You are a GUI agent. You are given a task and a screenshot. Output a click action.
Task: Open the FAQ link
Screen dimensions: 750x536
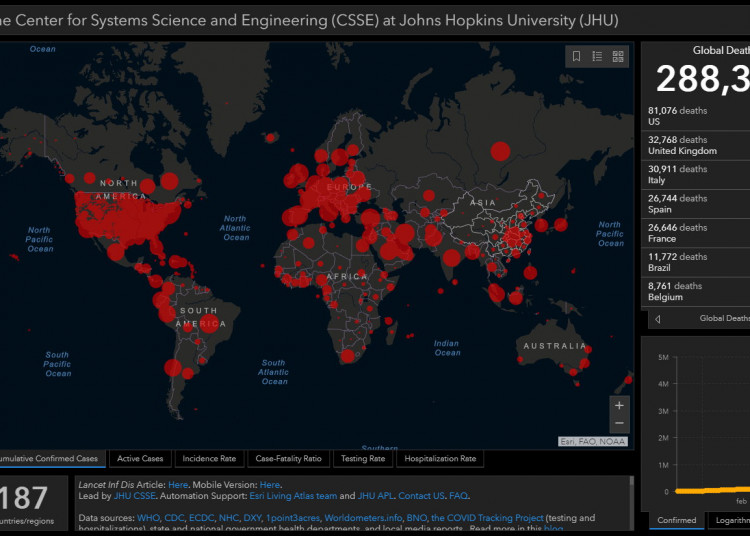coord(458,496)
